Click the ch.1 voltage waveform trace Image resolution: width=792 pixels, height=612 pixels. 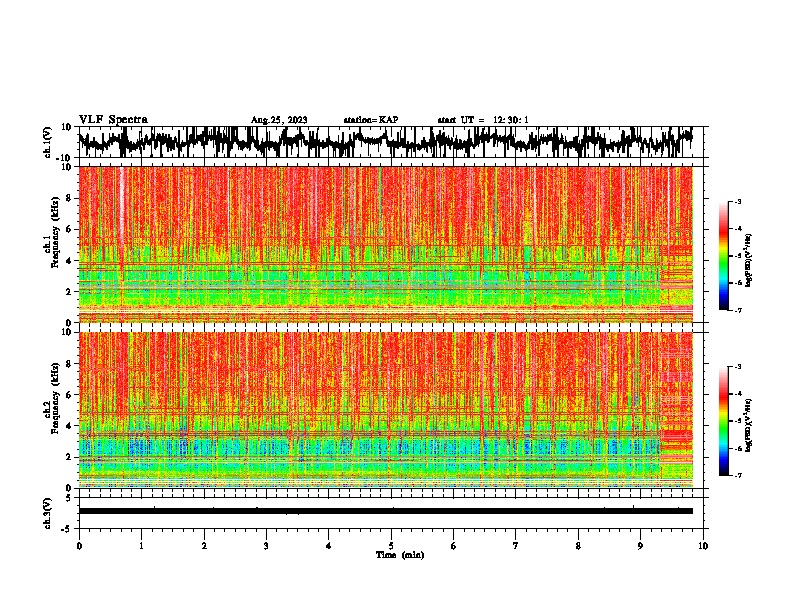click(x=385, y=141)
